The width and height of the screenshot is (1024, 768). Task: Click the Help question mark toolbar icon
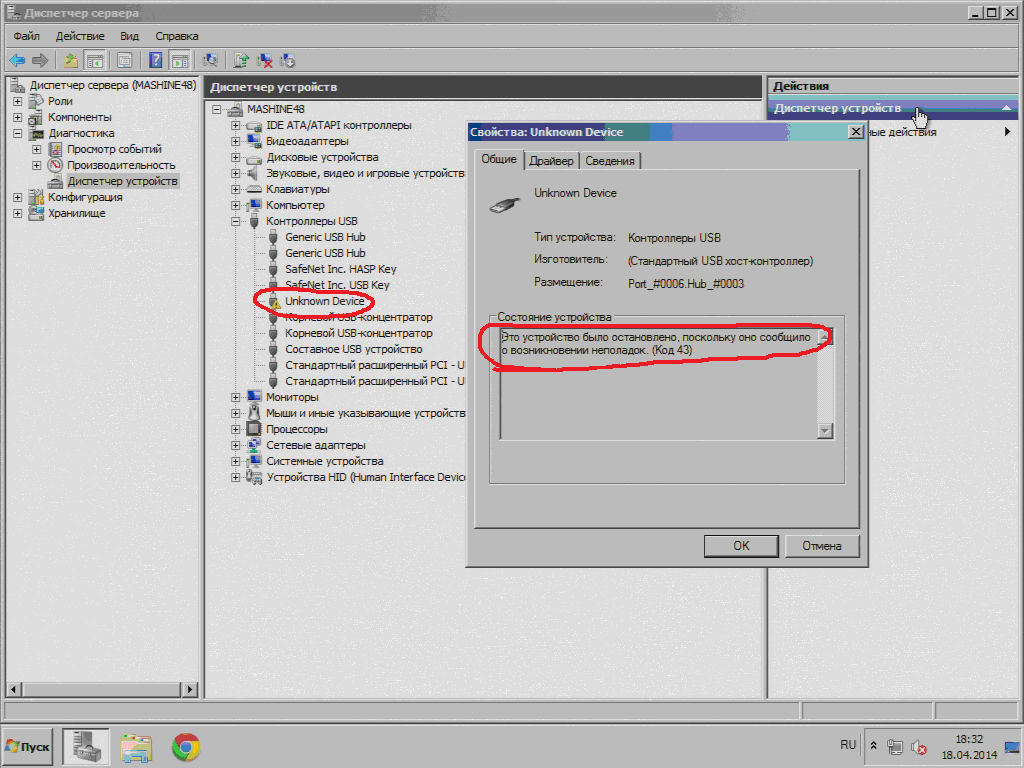[x=156, y=60]
